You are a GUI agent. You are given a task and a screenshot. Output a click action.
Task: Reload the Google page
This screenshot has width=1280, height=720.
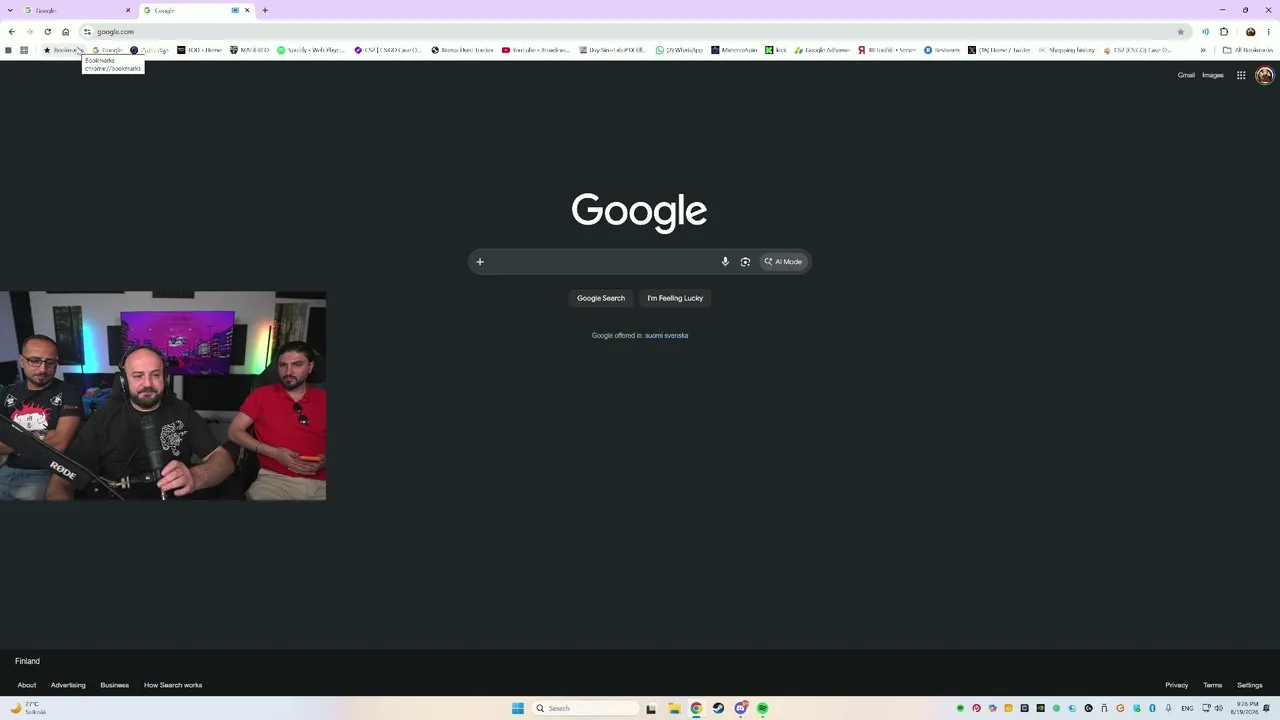[x=47, y=32]
